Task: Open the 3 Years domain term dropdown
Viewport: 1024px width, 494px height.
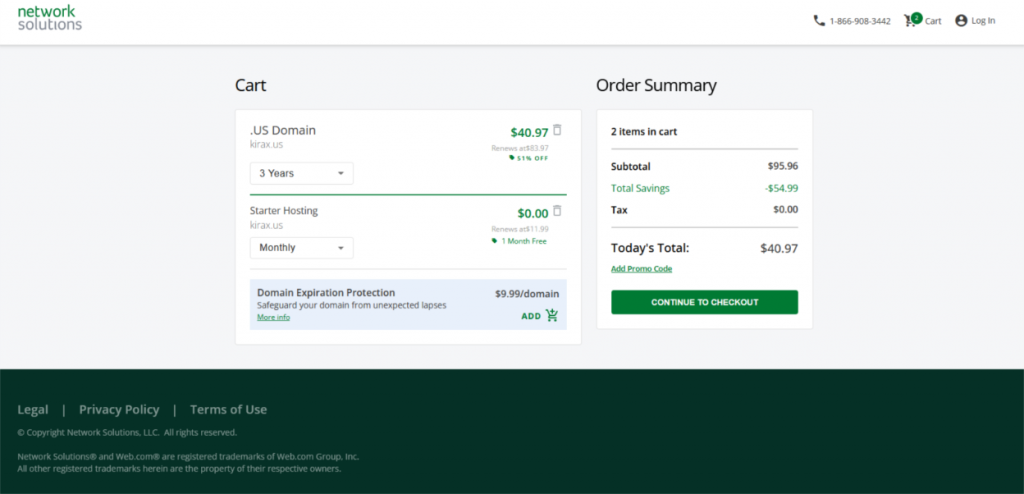Action: [x=301, y=173]
